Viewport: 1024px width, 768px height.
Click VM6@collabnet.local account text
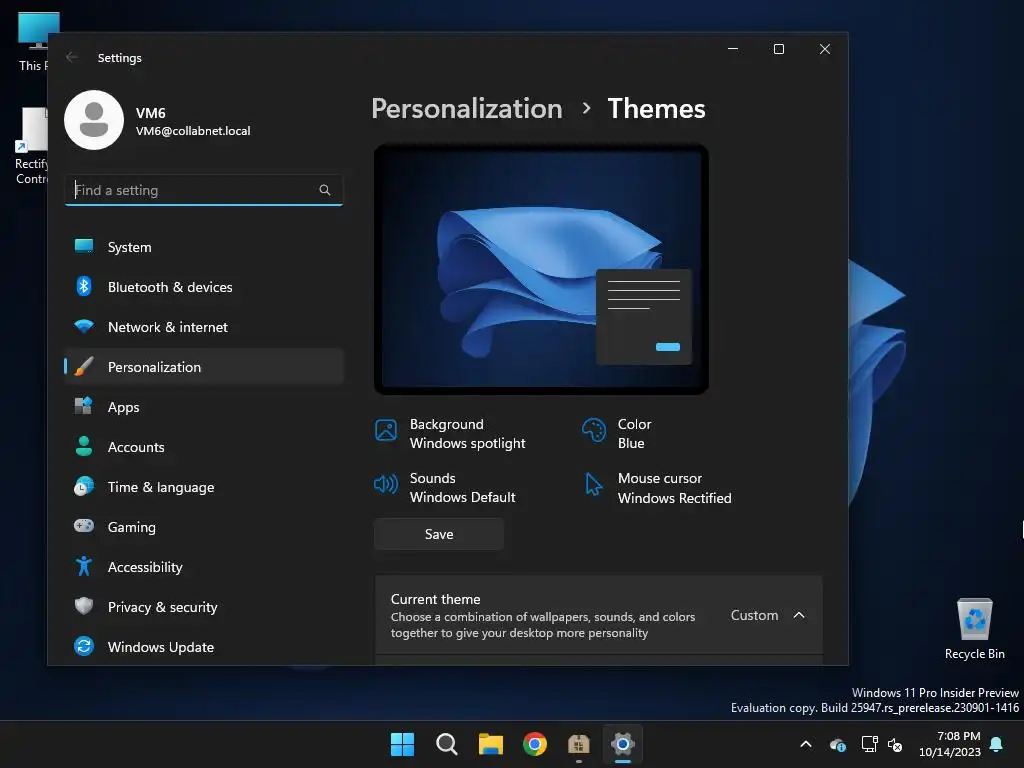coord(193,131)
